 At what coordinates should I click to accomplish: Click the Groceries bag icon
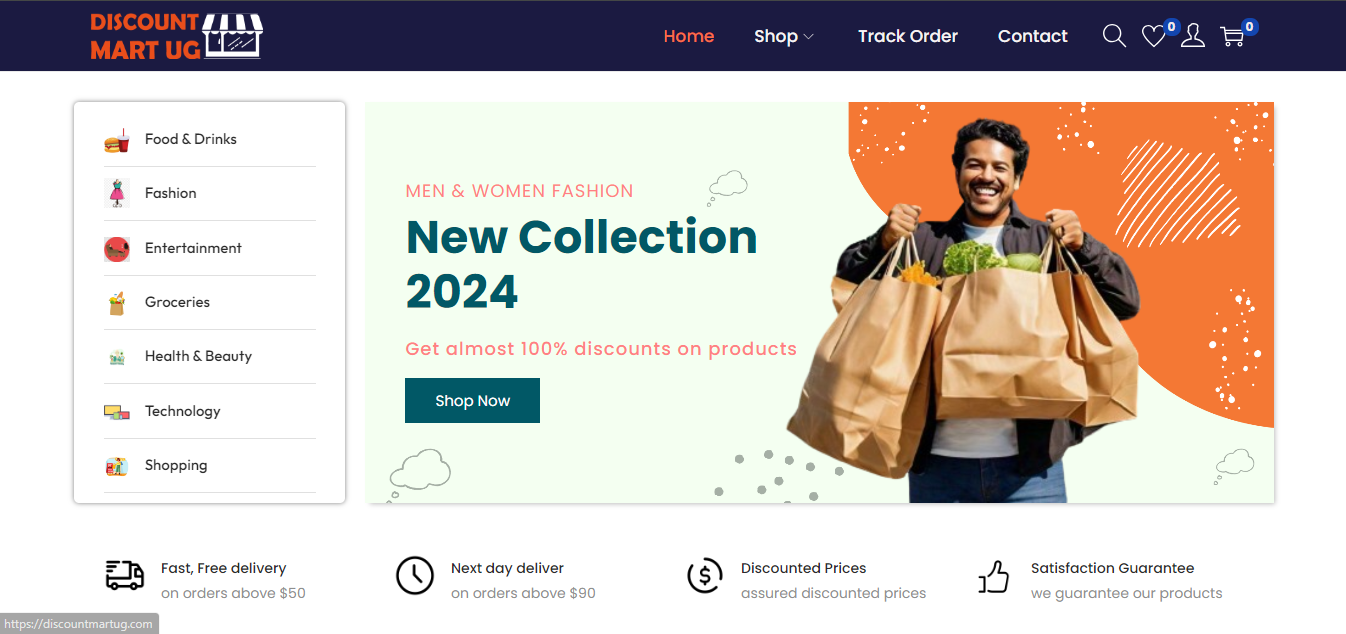click(x=117, y=302)
